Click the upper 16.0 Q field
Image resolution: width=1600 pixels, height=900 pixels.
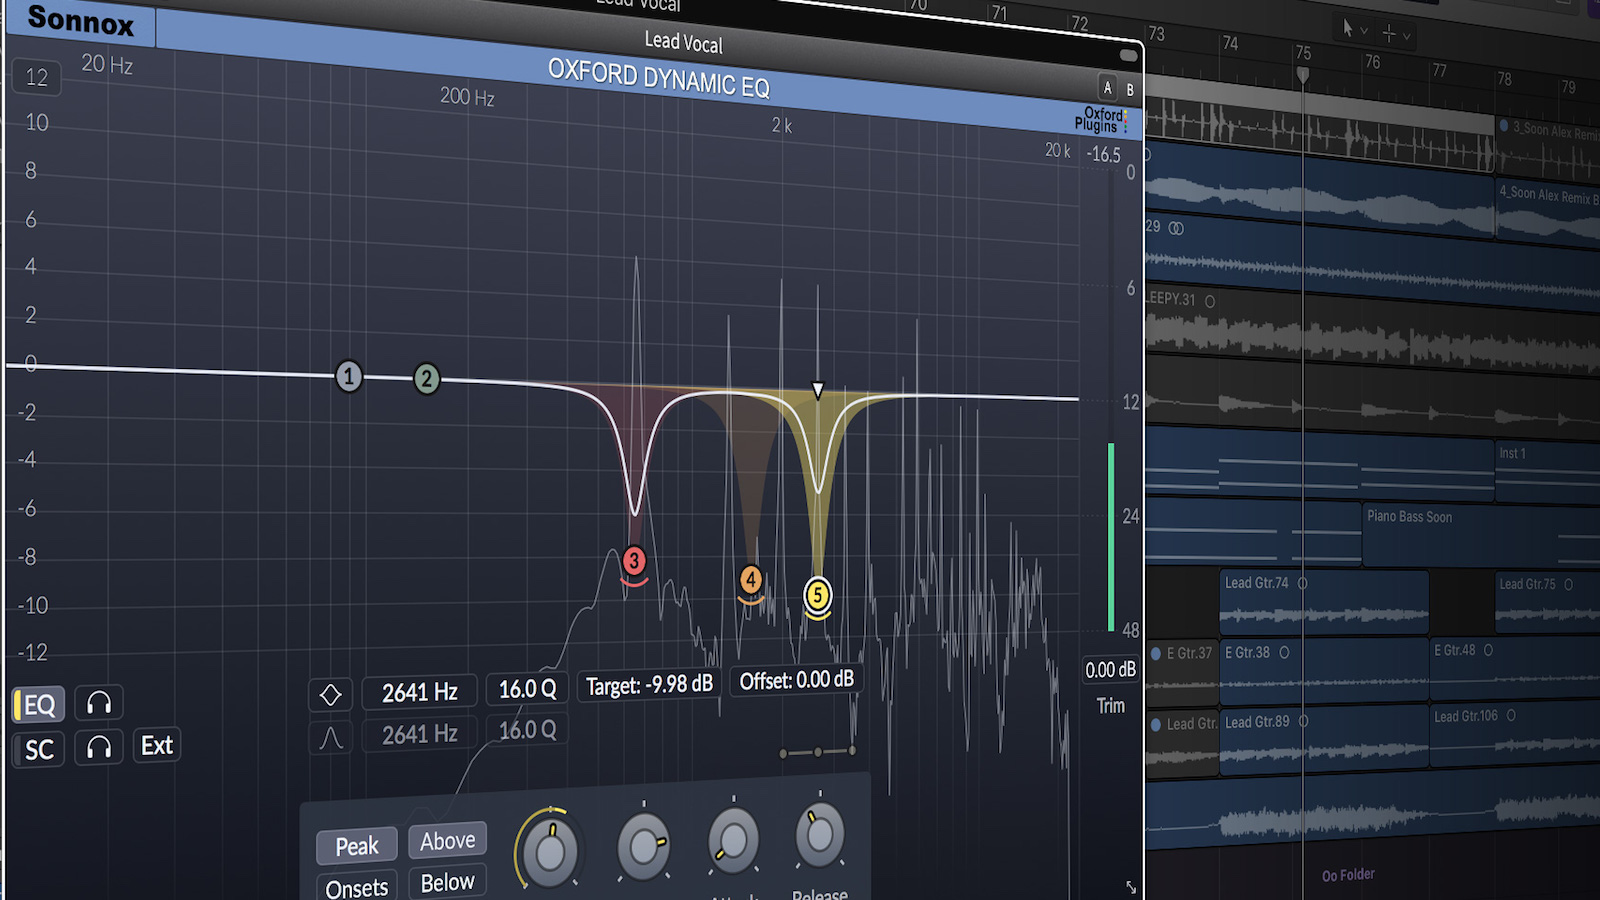(x=527, y=689)
